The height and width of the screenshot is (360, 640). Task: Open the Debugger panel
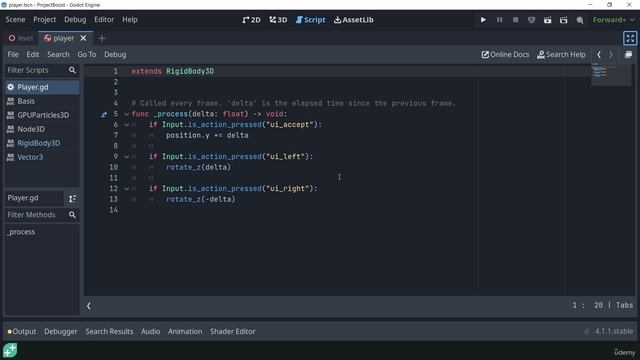[x=60, y=331]
